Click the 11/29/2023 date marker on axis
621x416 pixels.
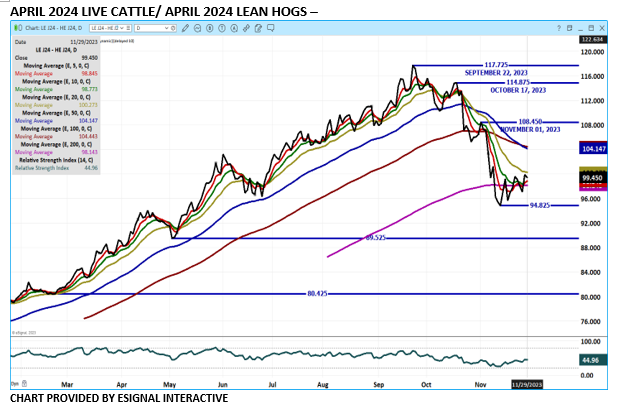point(526,383)
